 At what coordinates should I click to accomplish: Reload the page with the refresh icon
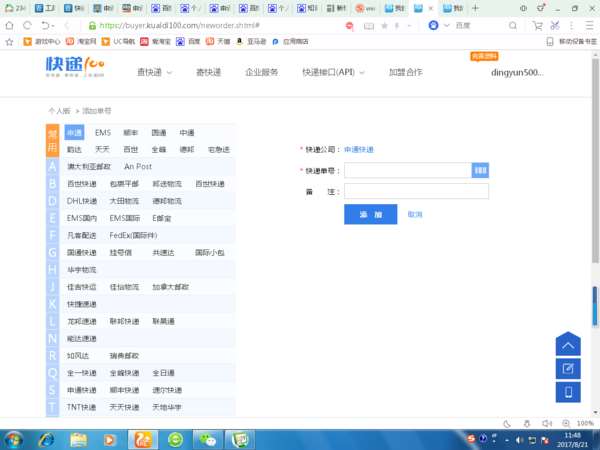click(27, 26)
